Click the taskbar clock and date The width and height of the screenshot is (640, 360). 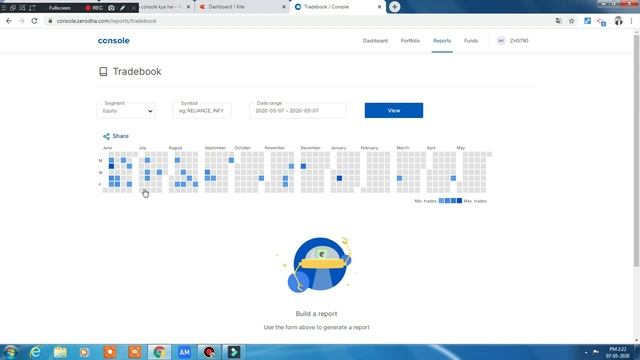click(x=617, y=352)
